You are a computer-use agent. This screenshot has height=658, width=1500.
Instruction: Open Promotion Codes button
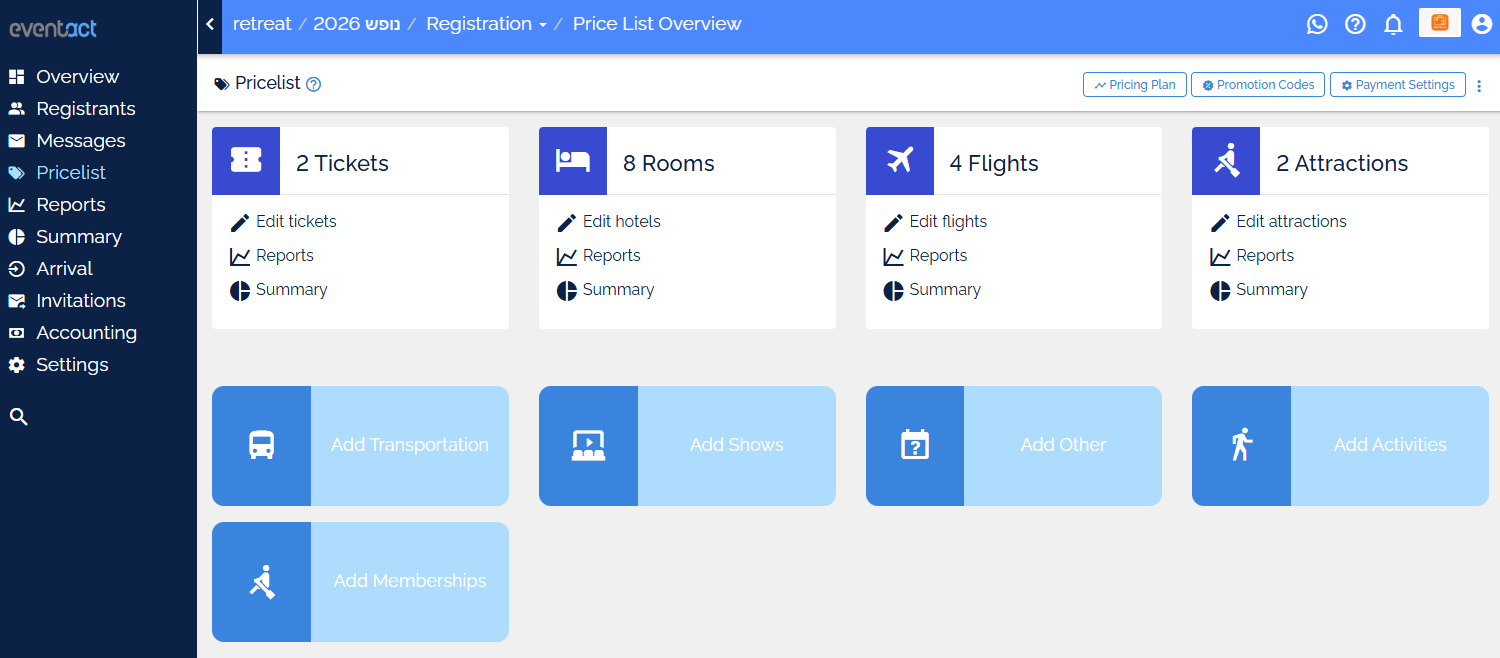pos(1258,85)
